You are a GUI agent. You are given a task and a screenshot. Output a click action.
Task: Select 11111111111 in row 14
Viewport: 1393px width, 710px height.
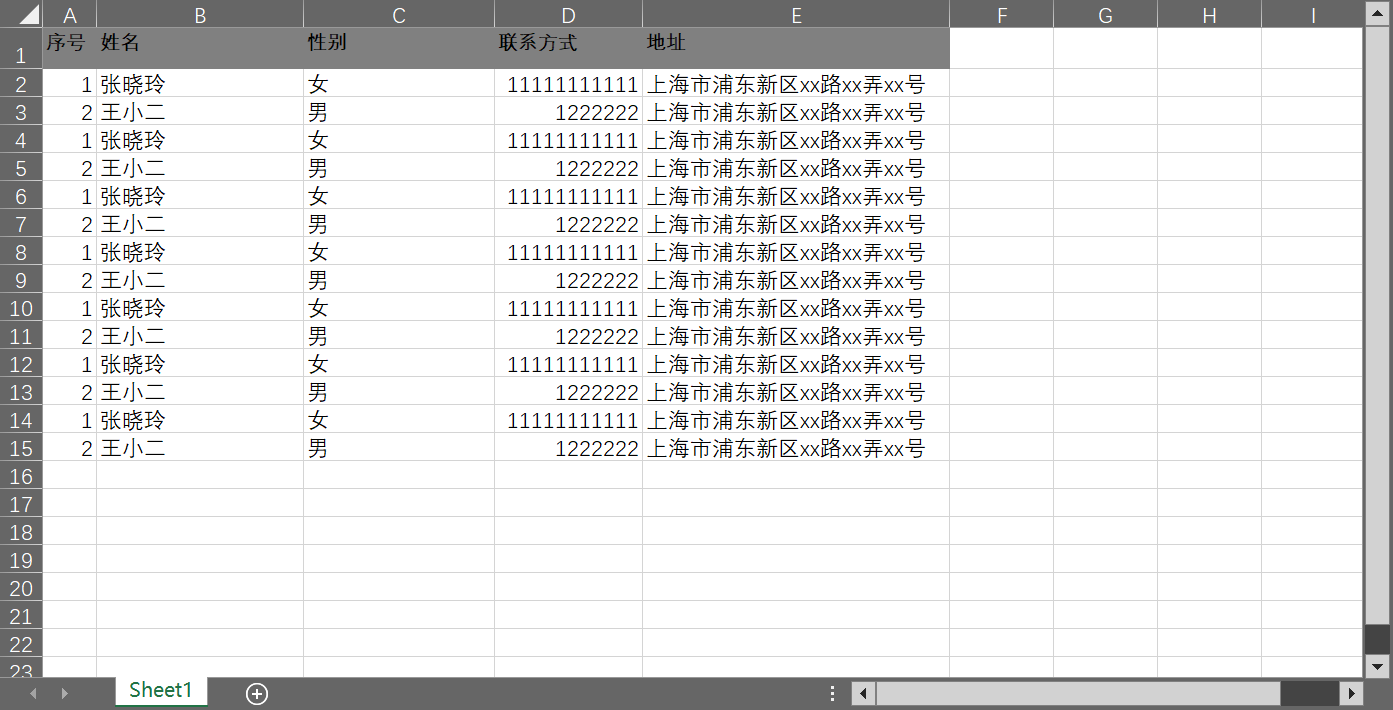tap(569, 419)
